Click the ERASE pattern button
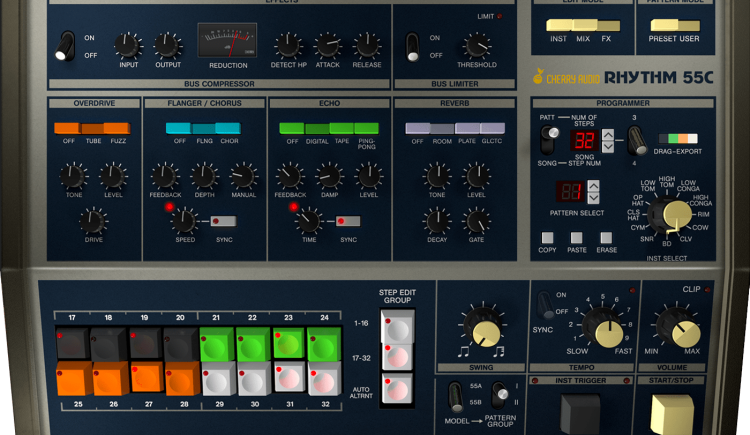The width and height of the screenshot is (750, 435). (x=607, y=238)
